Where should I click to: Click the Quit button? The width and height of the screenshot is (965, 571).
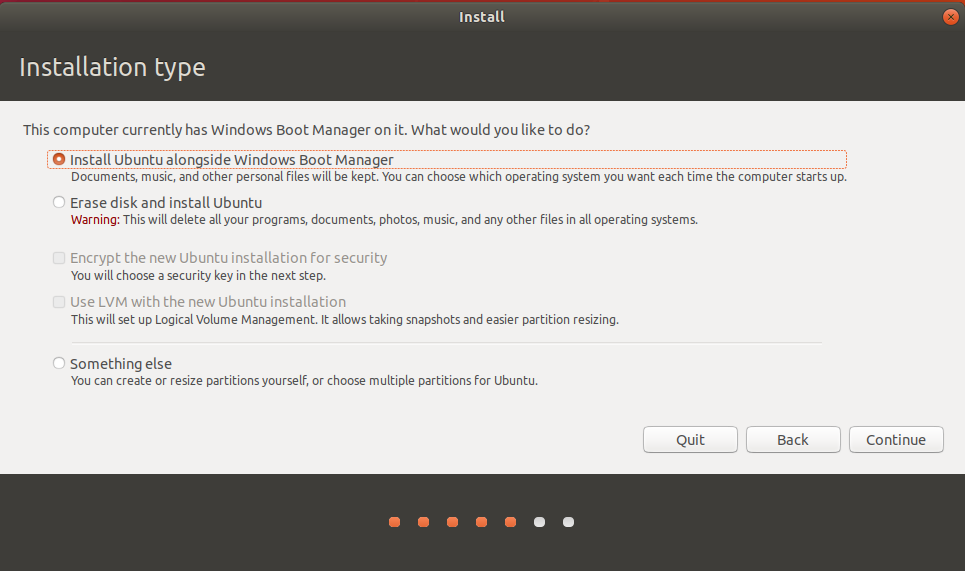click(690, 439)
